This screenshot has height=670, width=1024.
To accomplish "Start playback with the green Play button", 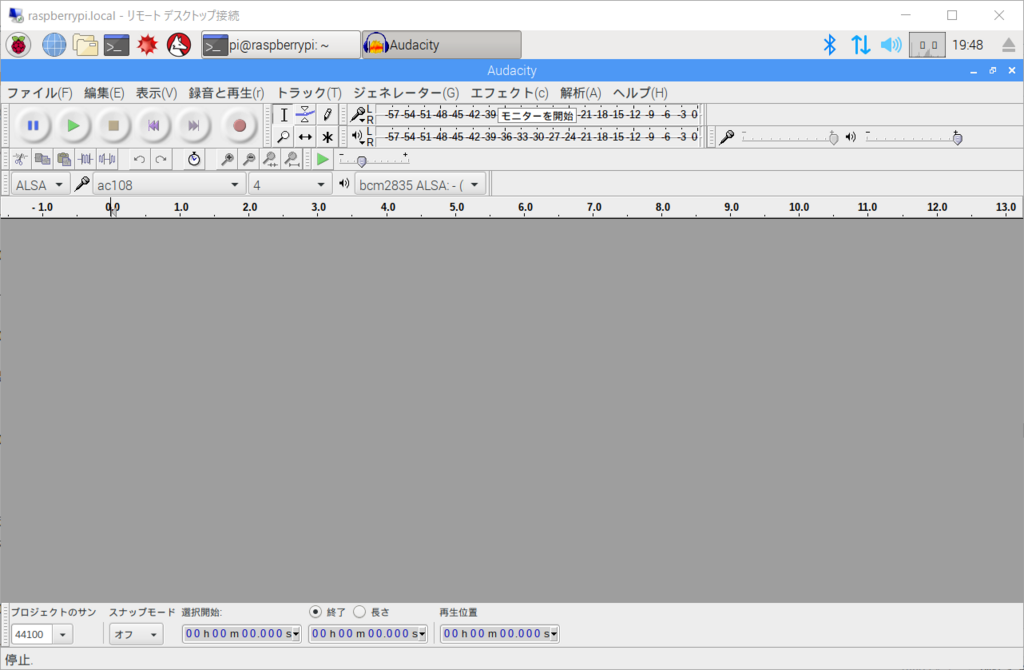I will (x=73, y=125).
